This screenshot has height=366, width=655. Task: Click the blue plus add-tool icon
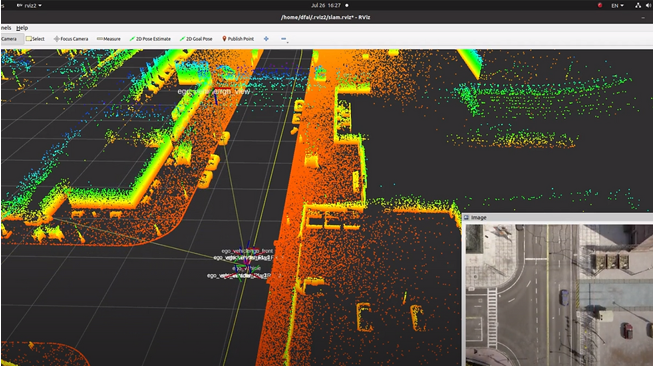[x=266, y=39]
